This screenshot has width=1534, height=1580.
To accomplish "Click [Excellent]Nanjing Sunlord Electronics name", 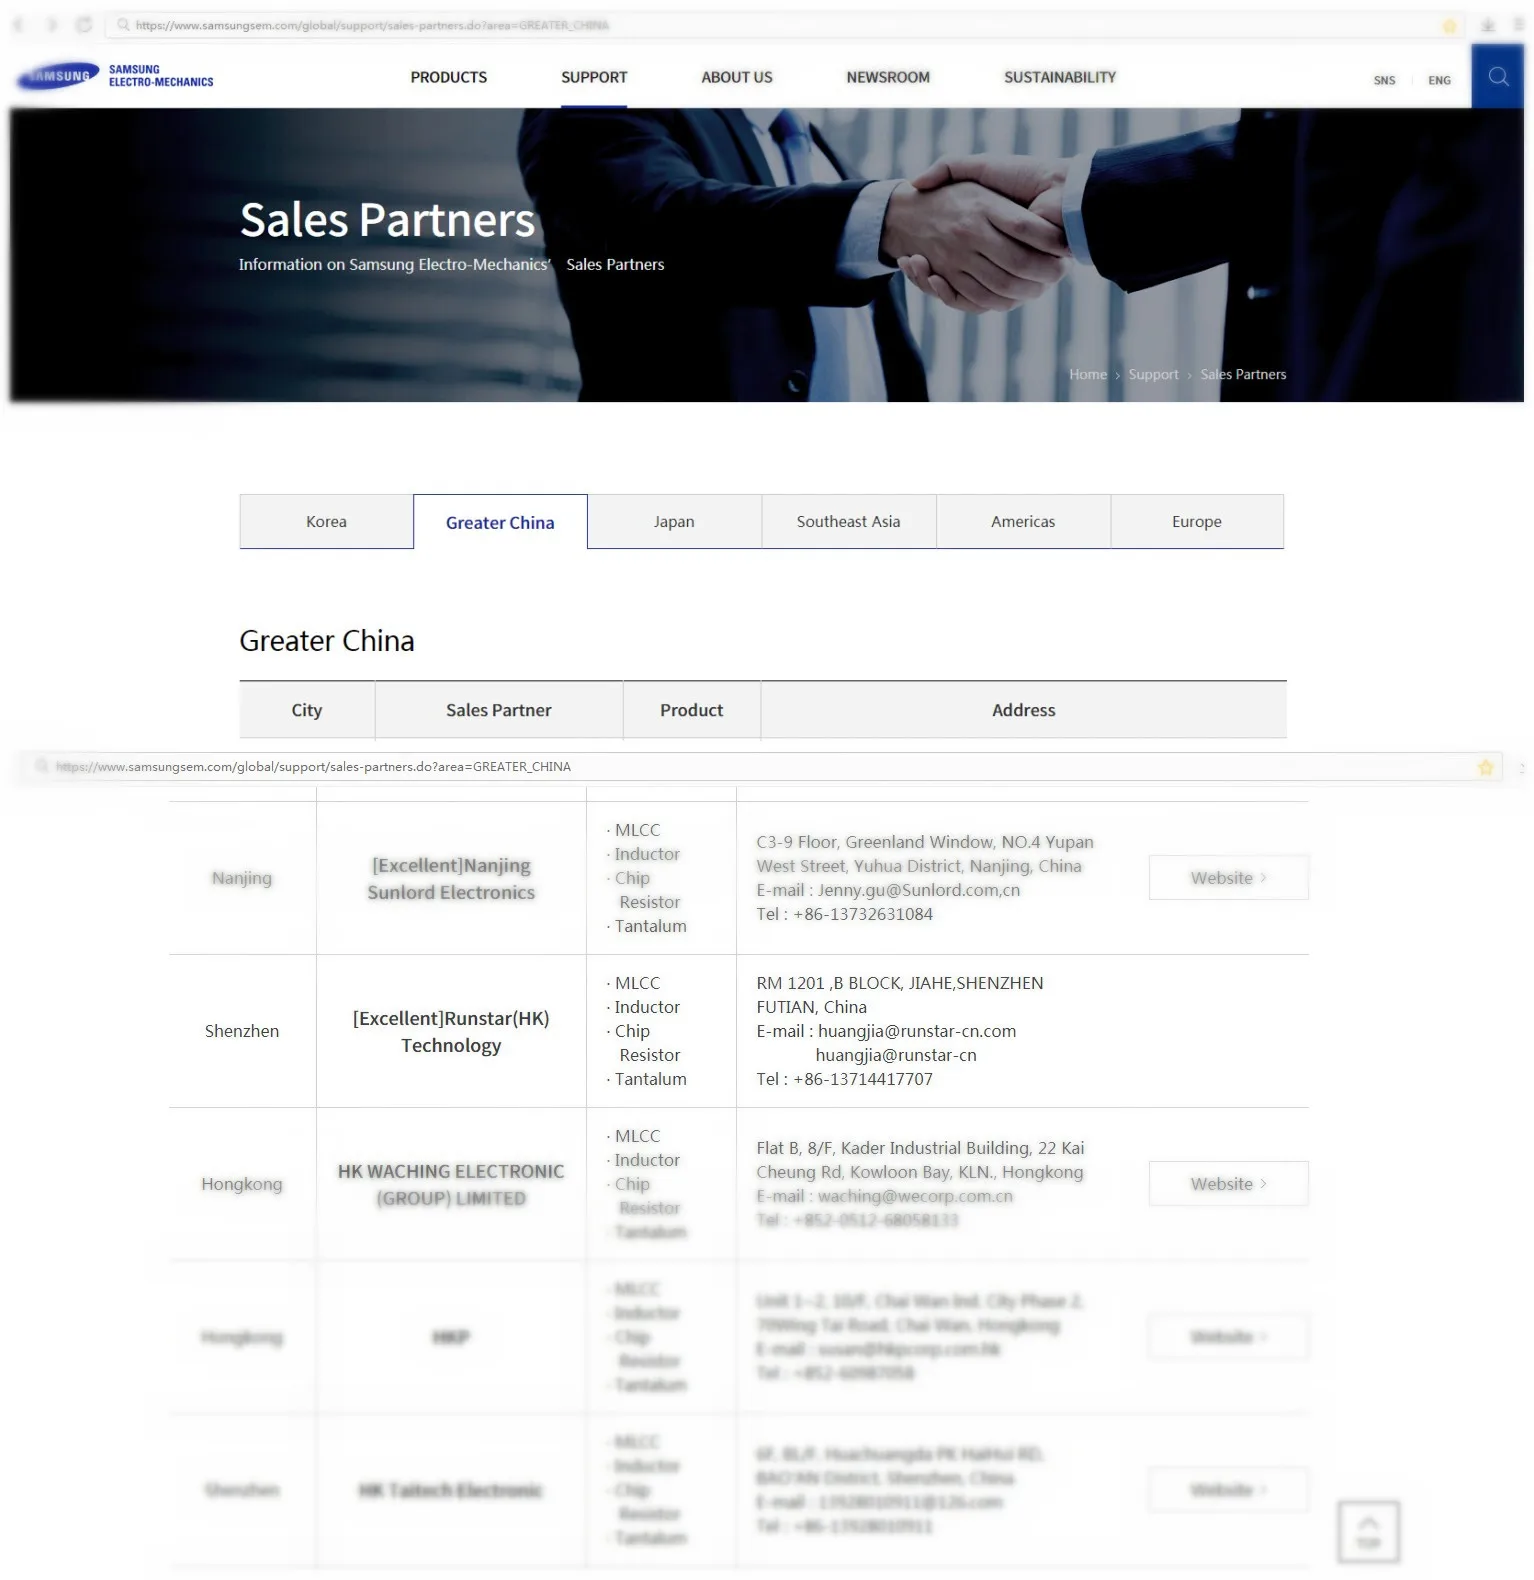I will [x=451, y=879].
